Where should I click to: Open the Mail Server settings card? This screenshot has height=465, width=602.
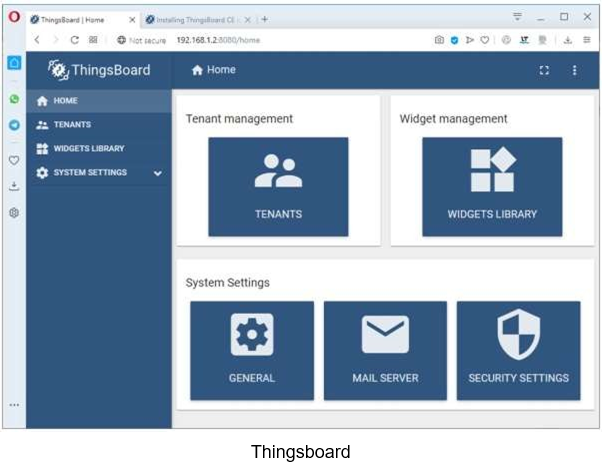pos(385,351)
